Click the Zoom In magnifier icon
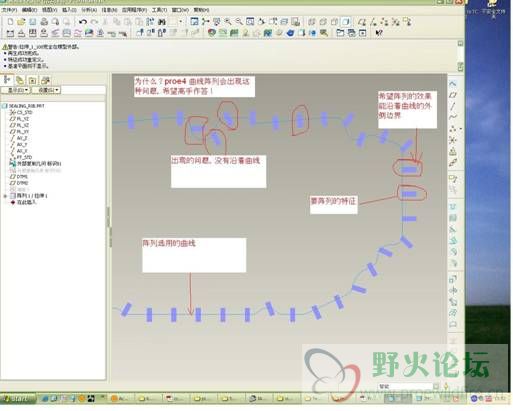The image size is (513, 411). [x=228, y=22]
